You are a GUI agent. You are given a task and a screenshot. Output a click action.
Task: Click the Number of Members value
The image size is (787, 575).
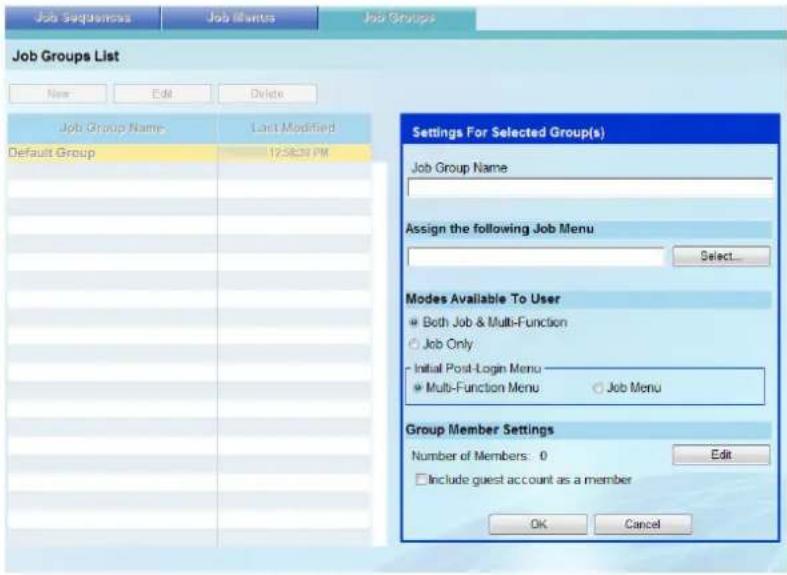tap(544, 456)
